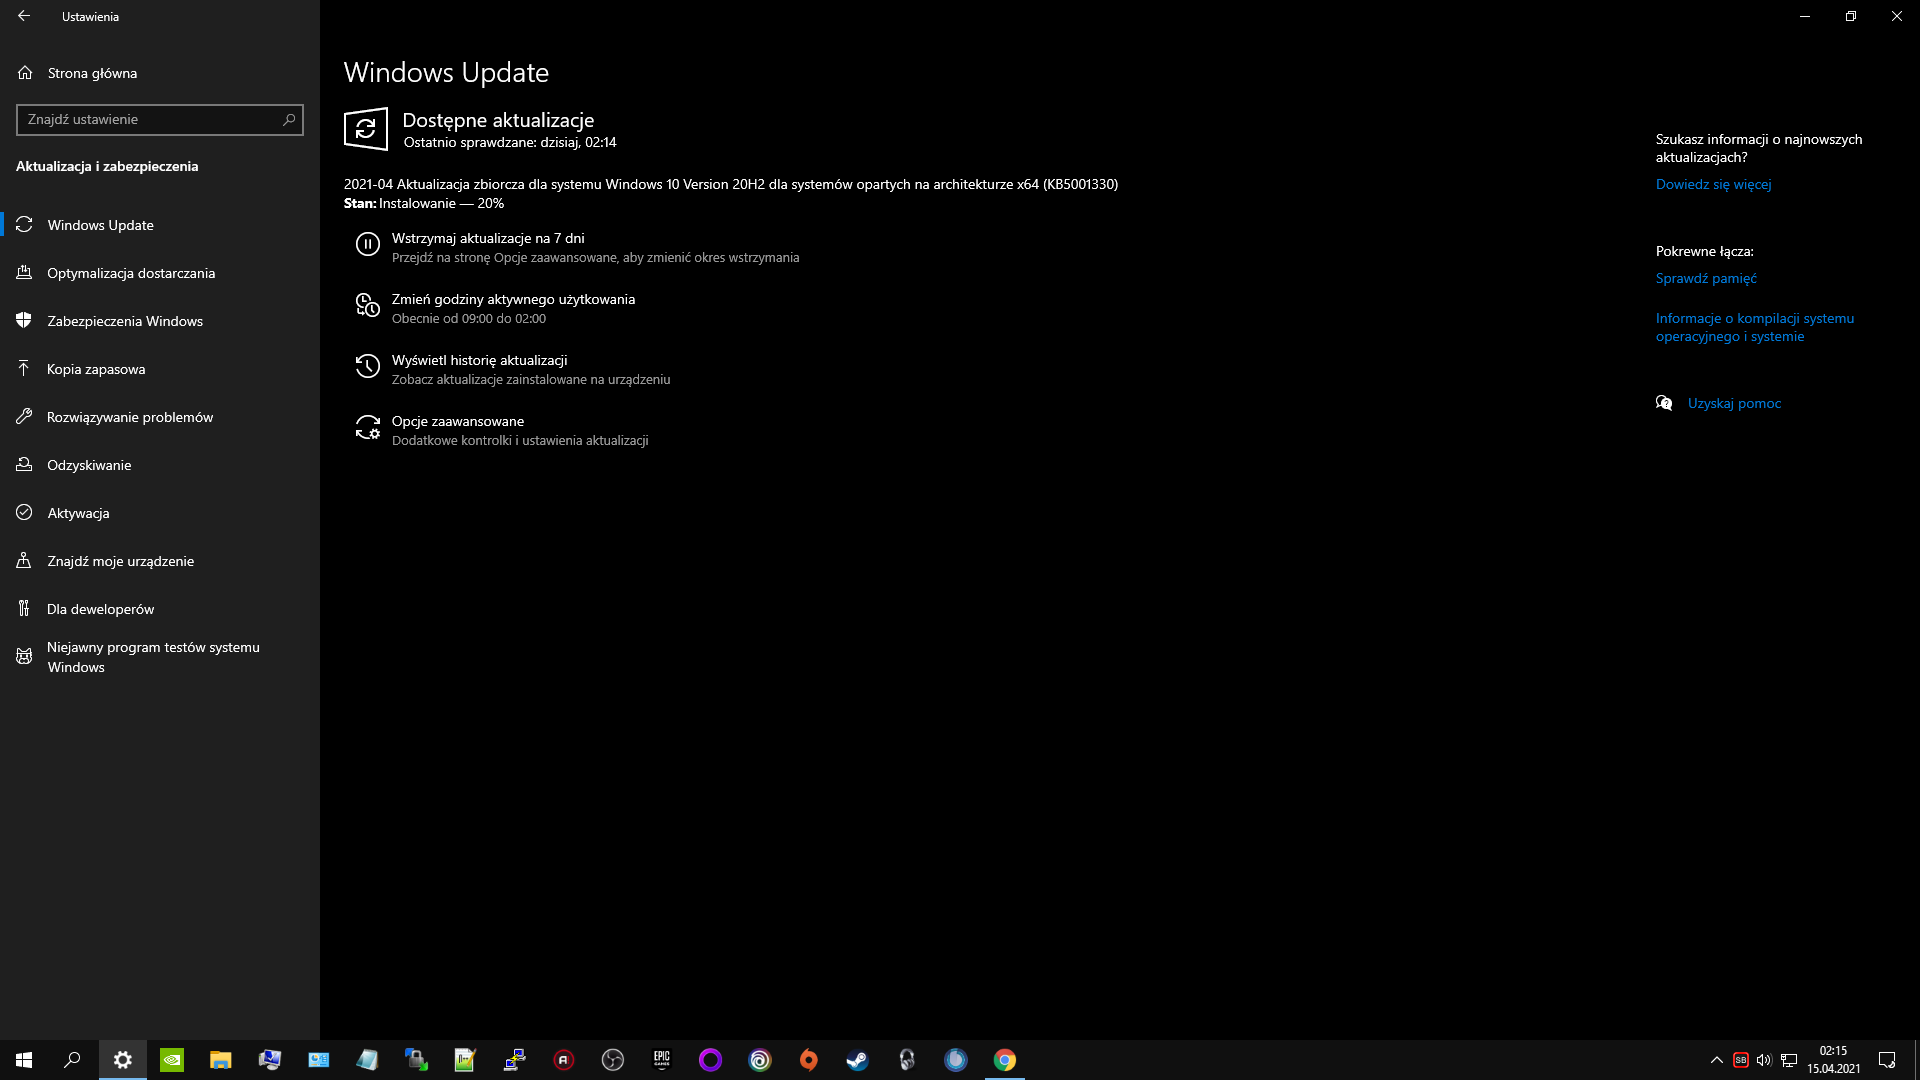Go back using arrow in title bar

24,16
